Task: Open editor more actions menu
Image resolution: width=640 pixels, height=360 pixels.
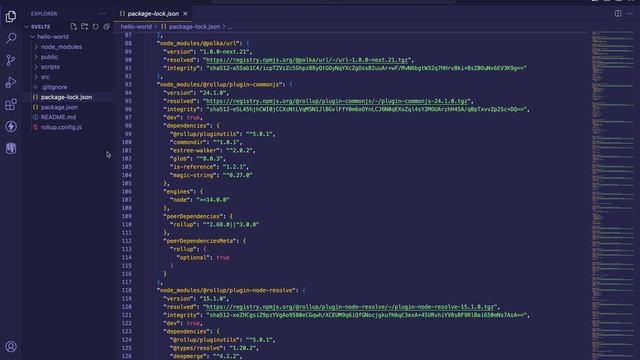Action: pyautogui.click(x=630, y=13)
